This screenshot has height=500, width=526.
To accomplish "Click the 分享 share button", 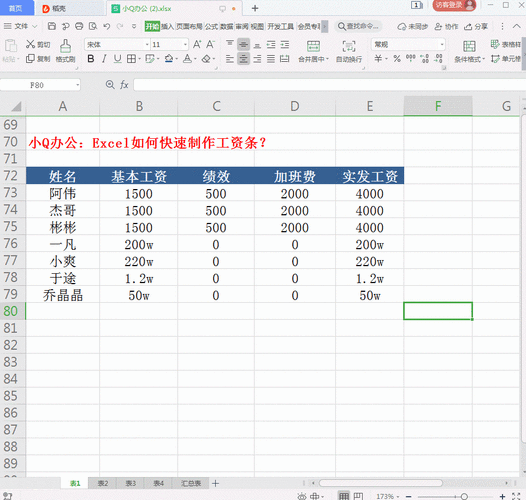I will (476, 26).
